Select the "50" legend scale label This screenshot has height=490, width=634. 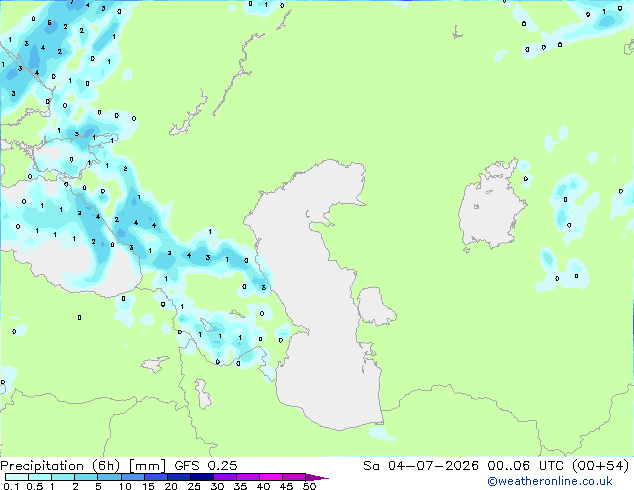[309, 486]
